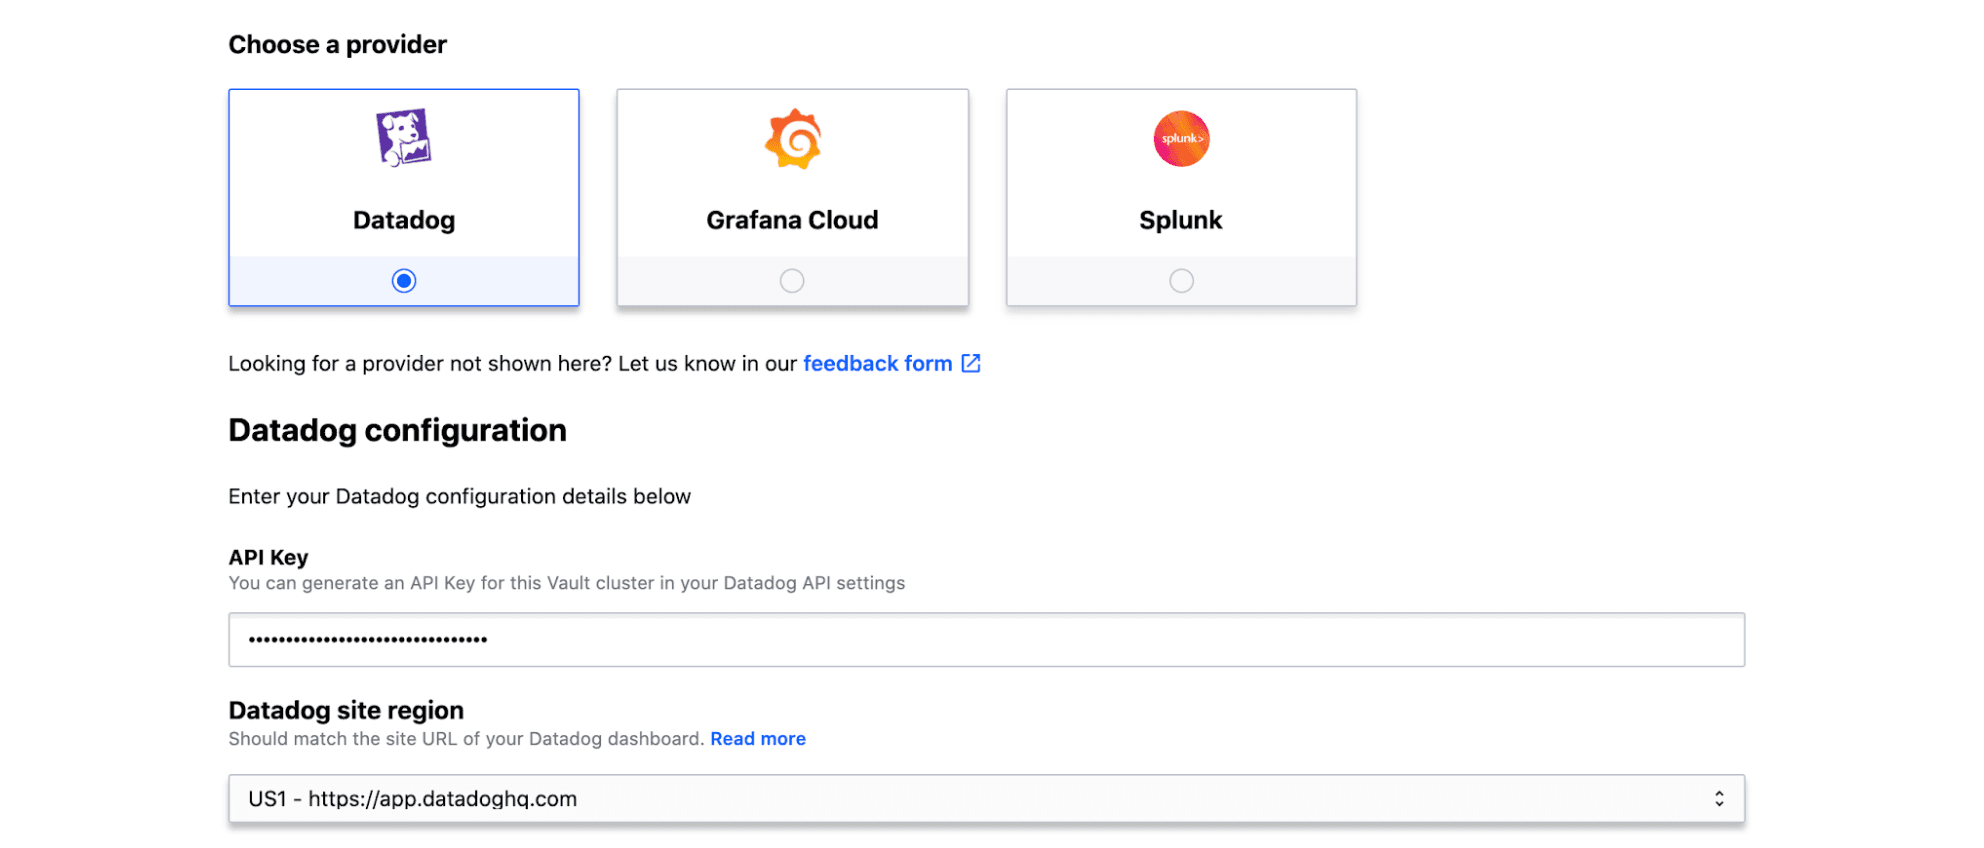Click external link icon beside feedback form

[x=971, y=363]
